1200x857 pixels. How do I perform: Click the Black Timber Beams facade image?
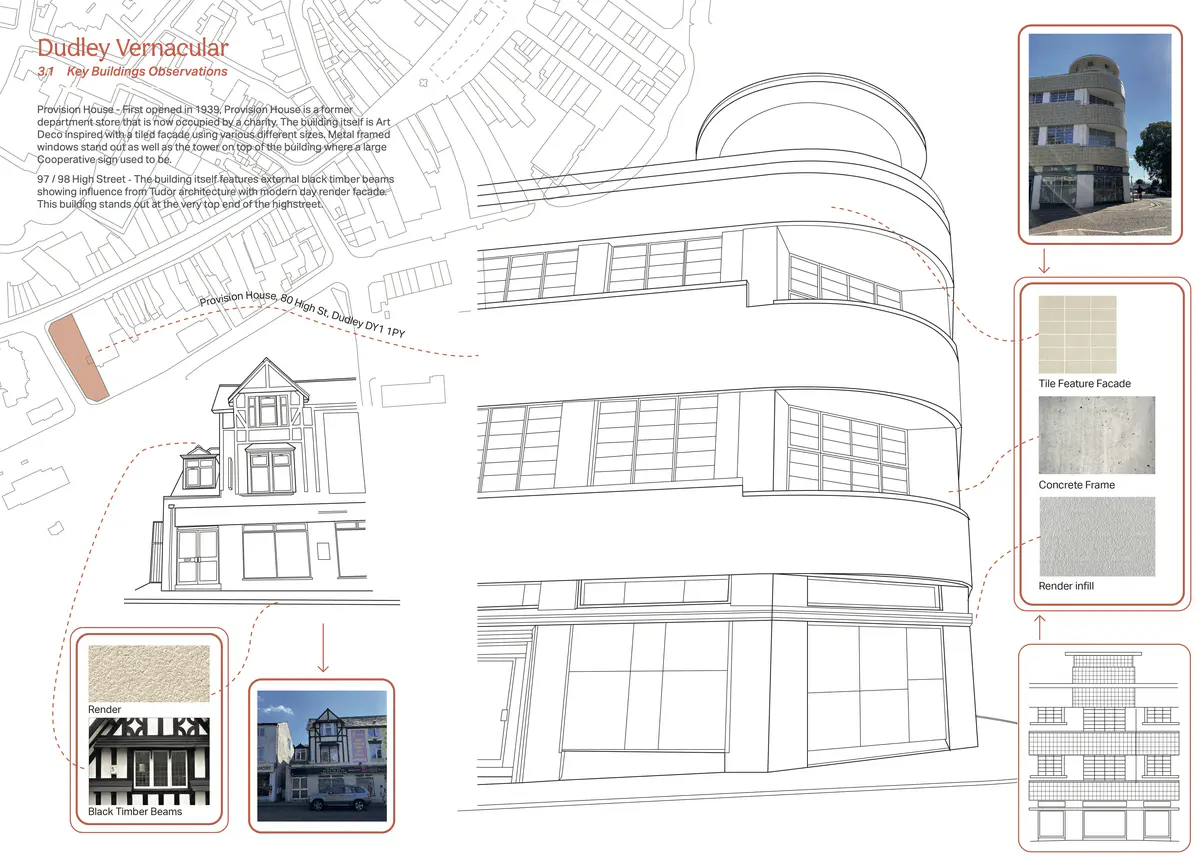point(148,760)
